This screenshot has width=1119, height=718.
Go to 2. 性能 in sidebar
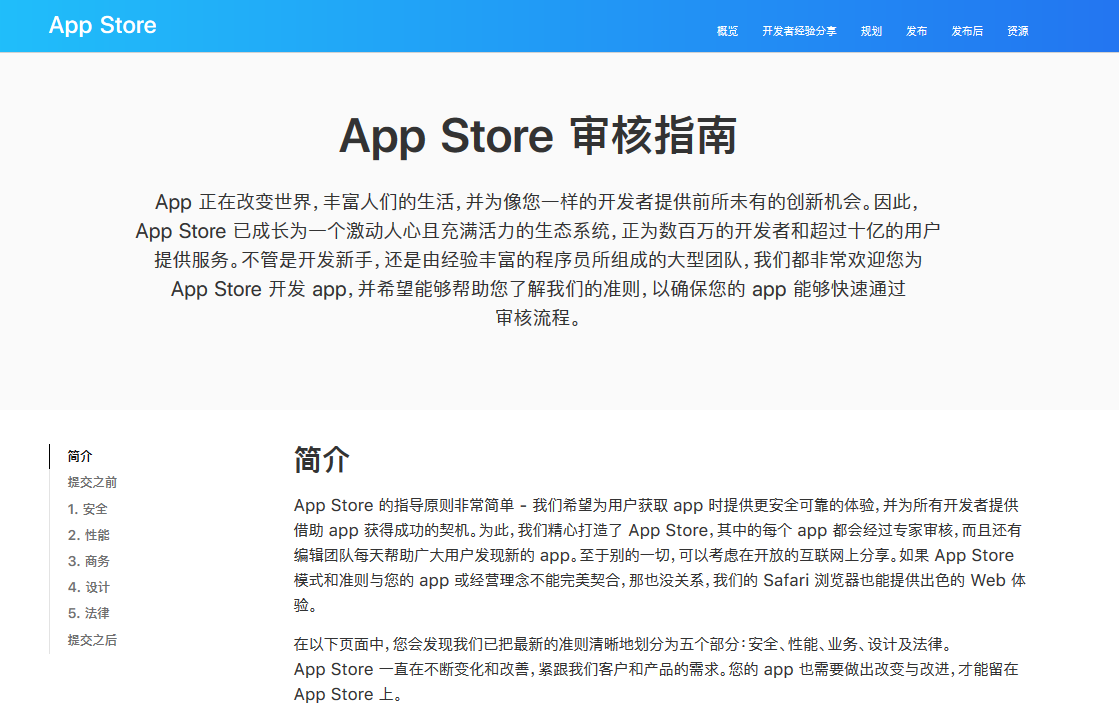click(x=89, y=535)
